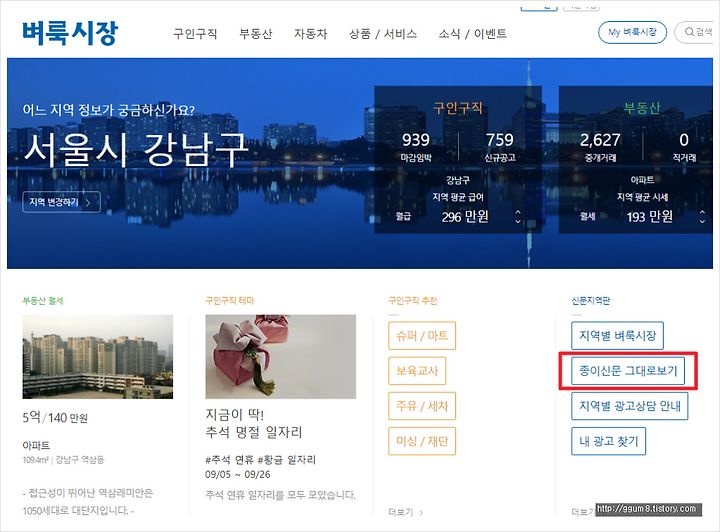
Task: Select the 미싱 / 재단 category
Action: point(422,441)
